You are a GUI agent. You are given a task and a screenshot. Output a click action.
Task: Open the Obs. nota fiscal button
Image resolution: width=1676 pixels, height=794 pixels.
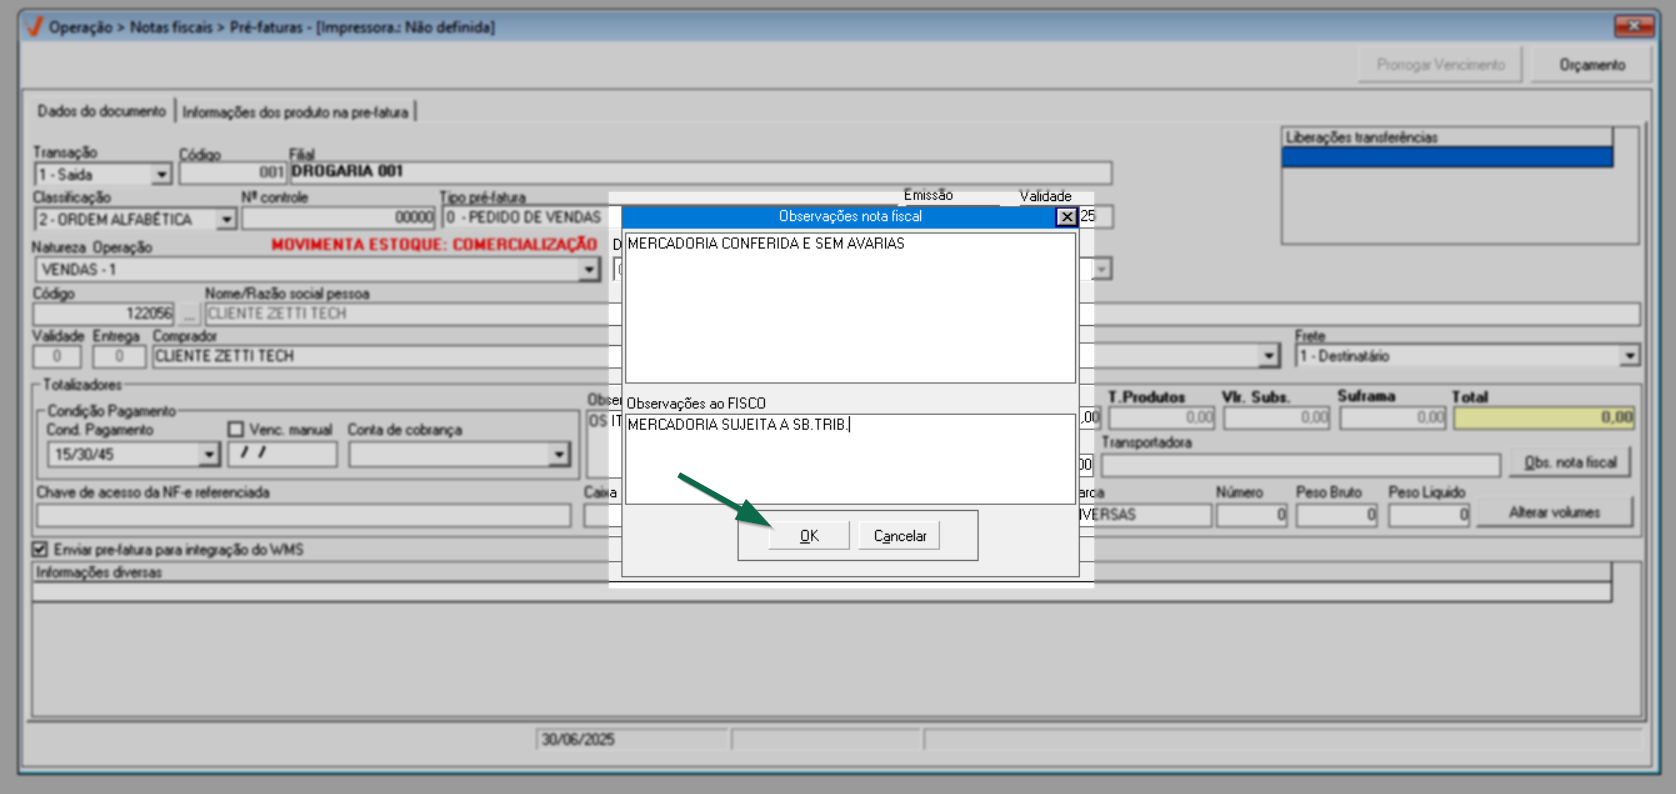(1570, 463)
